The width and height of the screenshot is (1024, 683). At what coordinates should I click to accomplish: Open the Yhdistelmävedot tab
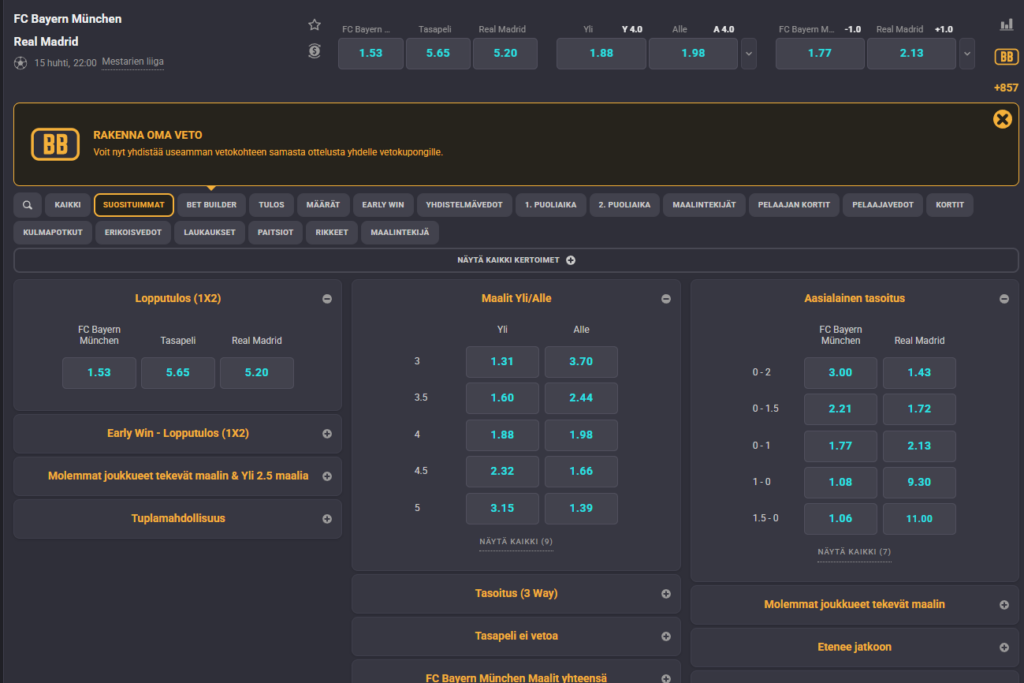click(x=464, y=205)
